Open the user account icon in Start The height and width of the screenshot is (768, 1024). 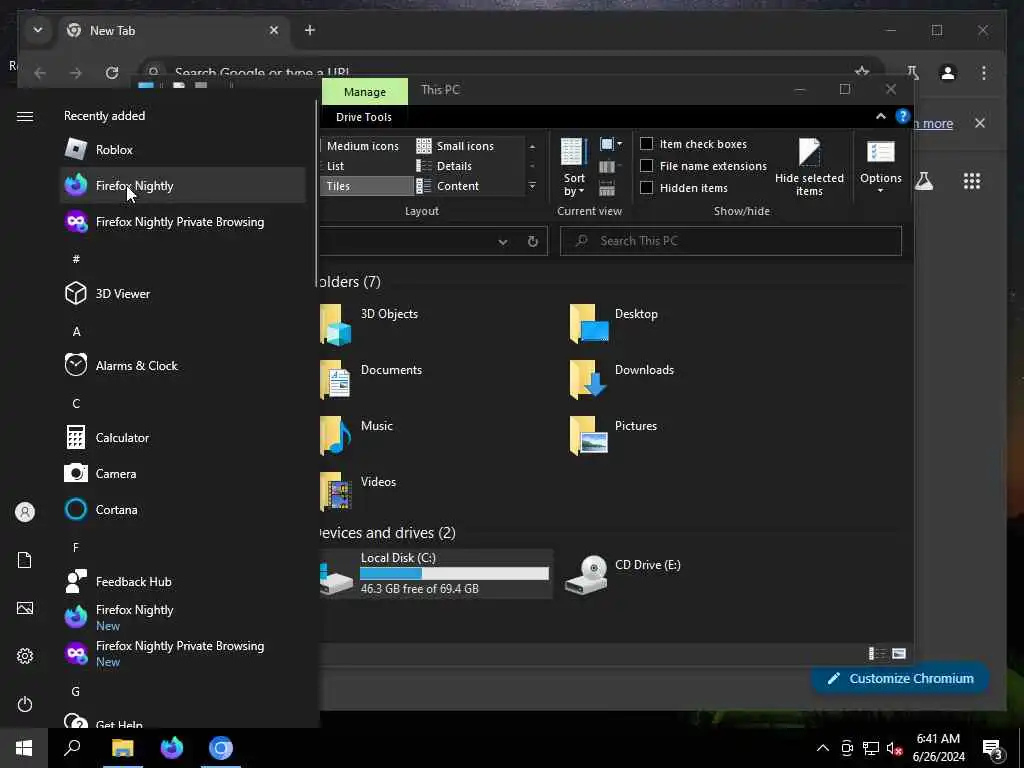25,512
